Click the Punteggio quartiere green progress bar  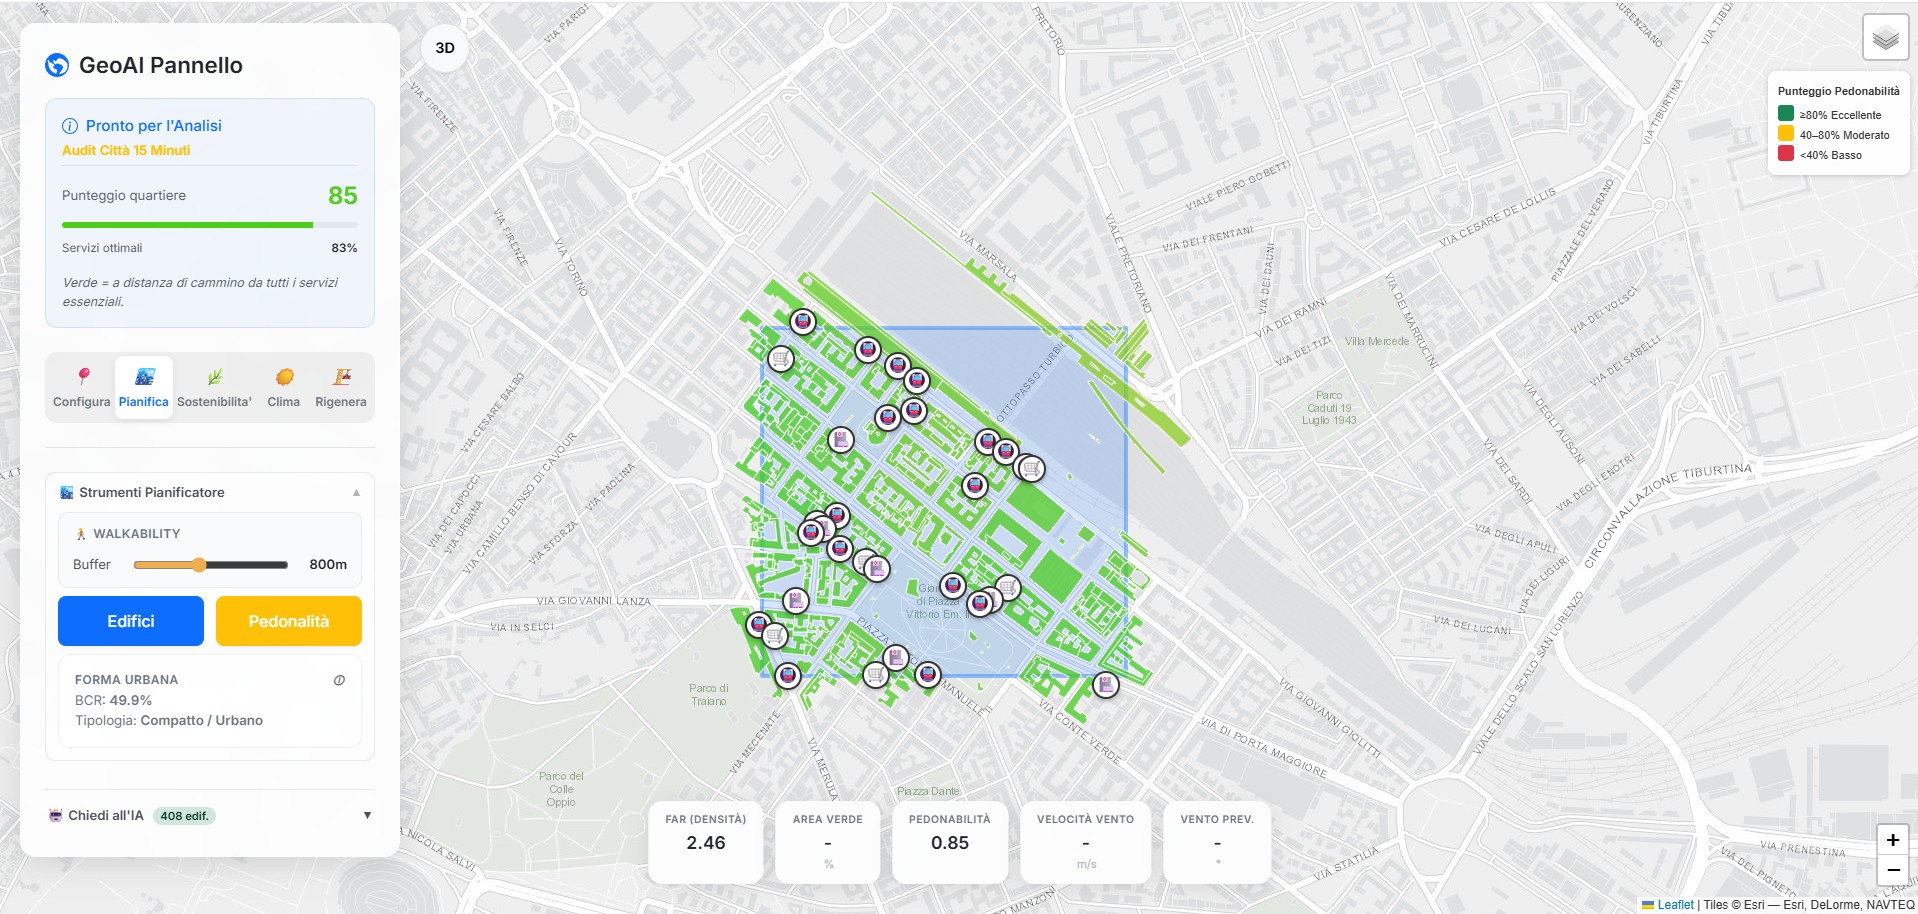[x=210, y=225]
